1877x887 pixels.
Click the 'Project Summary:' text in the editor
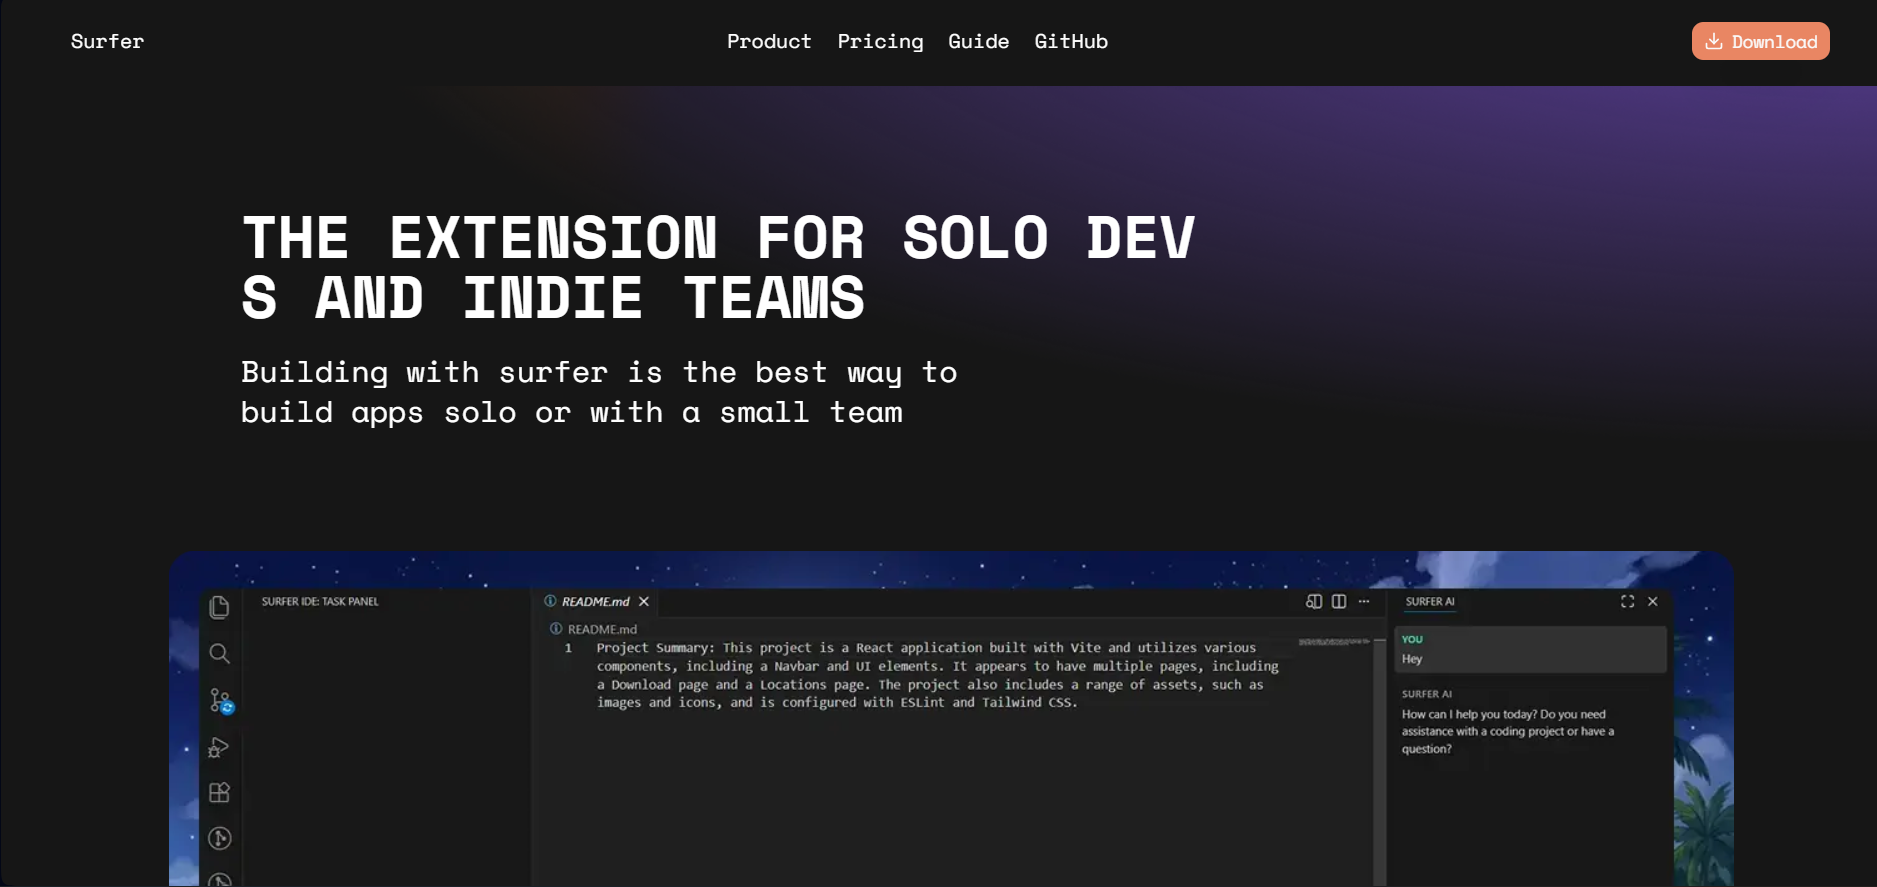click(656, 648)
